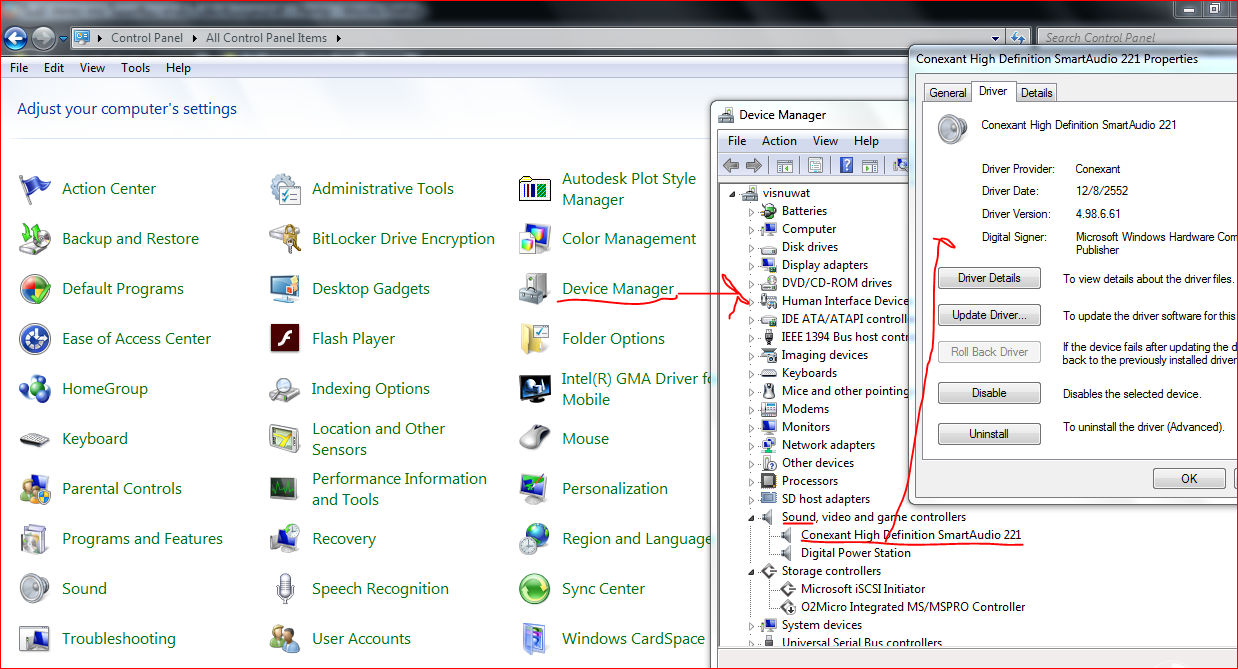Collapse the Storage controllers node
Screen dimensions: 1238x669
pyautogui.click(x=752, y=571)
